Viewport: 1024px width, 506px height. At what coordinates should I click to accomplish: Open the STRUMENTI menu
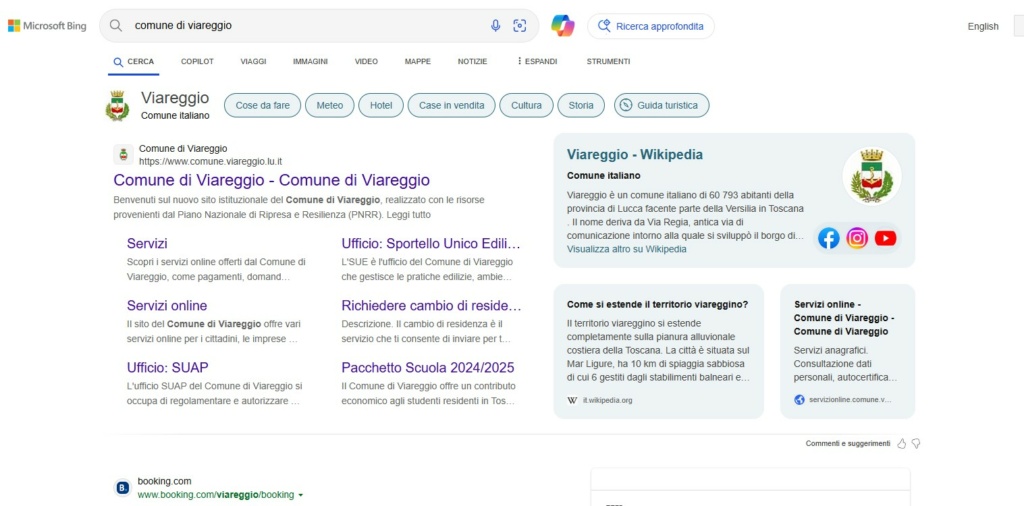[x=608, y=61]
